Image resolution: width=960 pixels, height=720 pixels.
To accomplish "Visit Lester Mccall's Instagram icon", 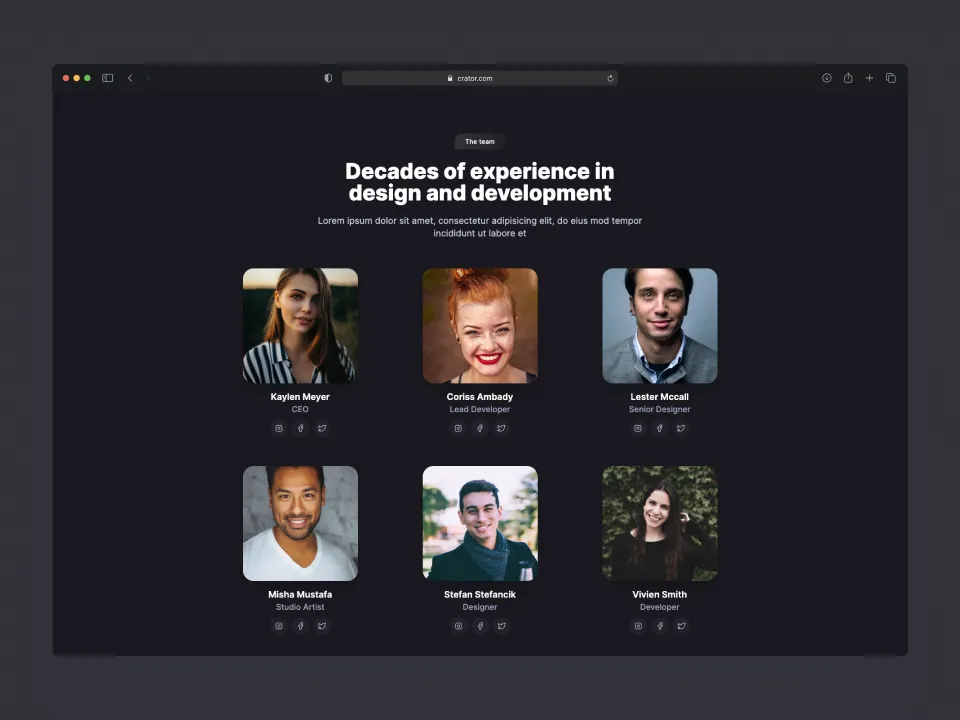I will 638,428.
